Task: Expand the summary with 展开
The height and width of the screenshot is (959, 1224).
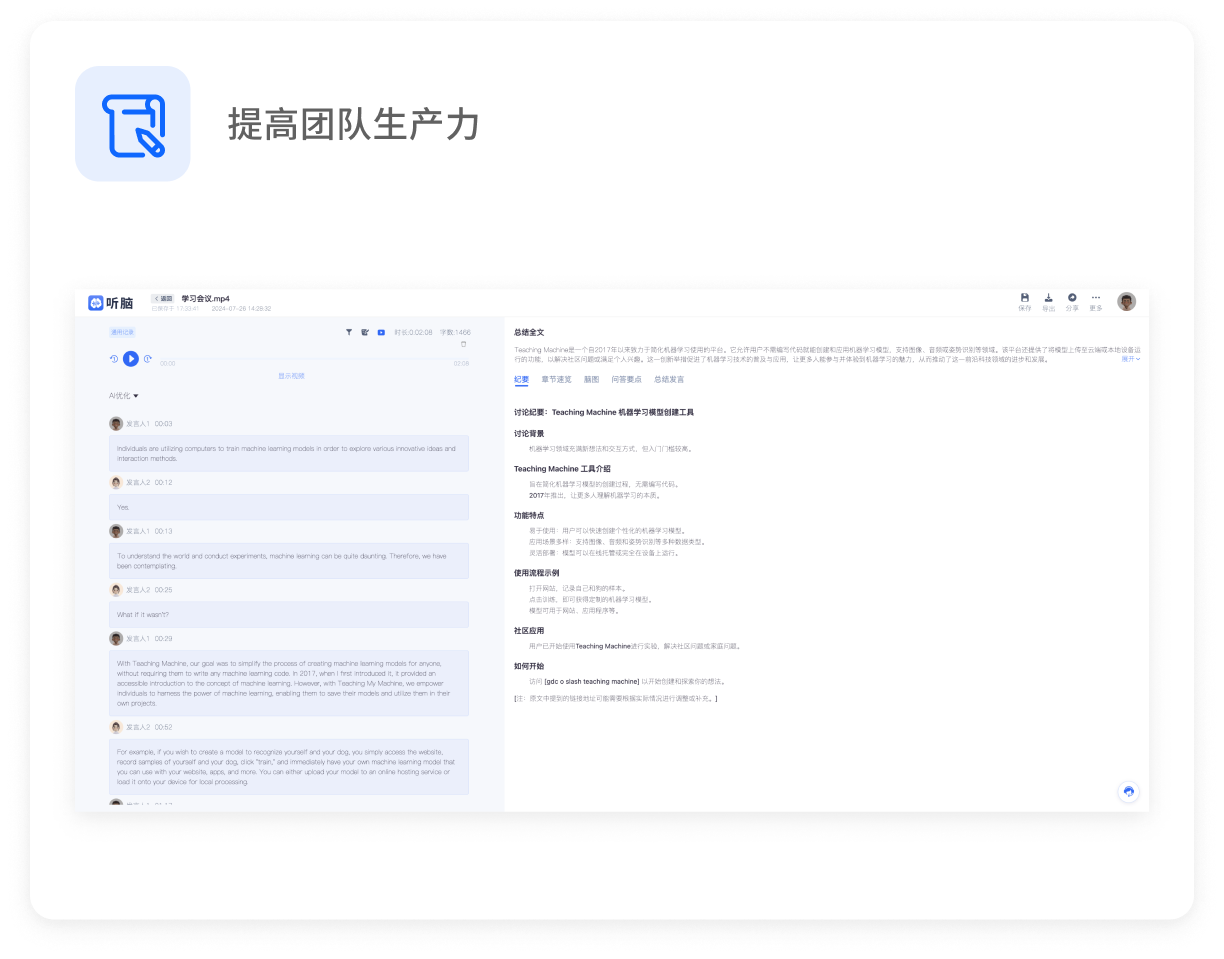Action: (1130, 358)
